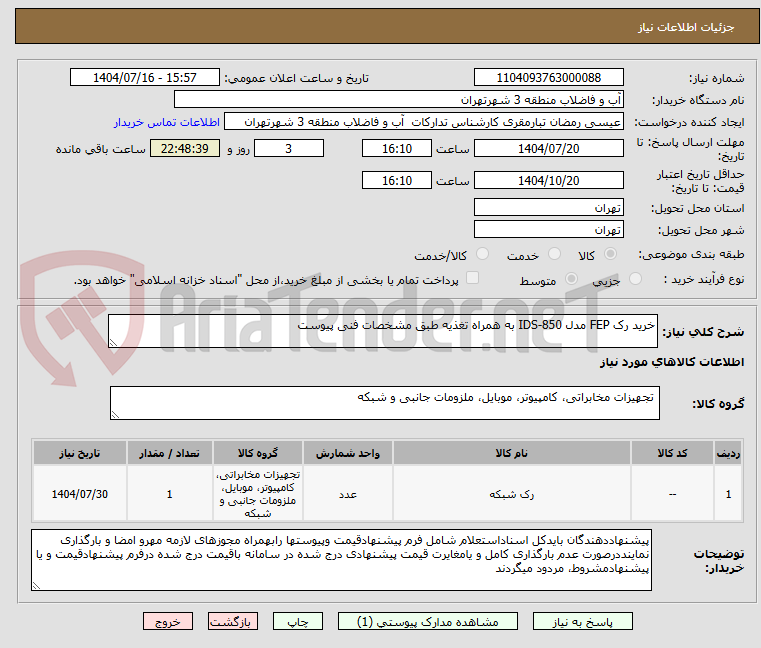The image size is (761, 648).
Task: Click the چاپ print button
Action: tap(298, 621)
